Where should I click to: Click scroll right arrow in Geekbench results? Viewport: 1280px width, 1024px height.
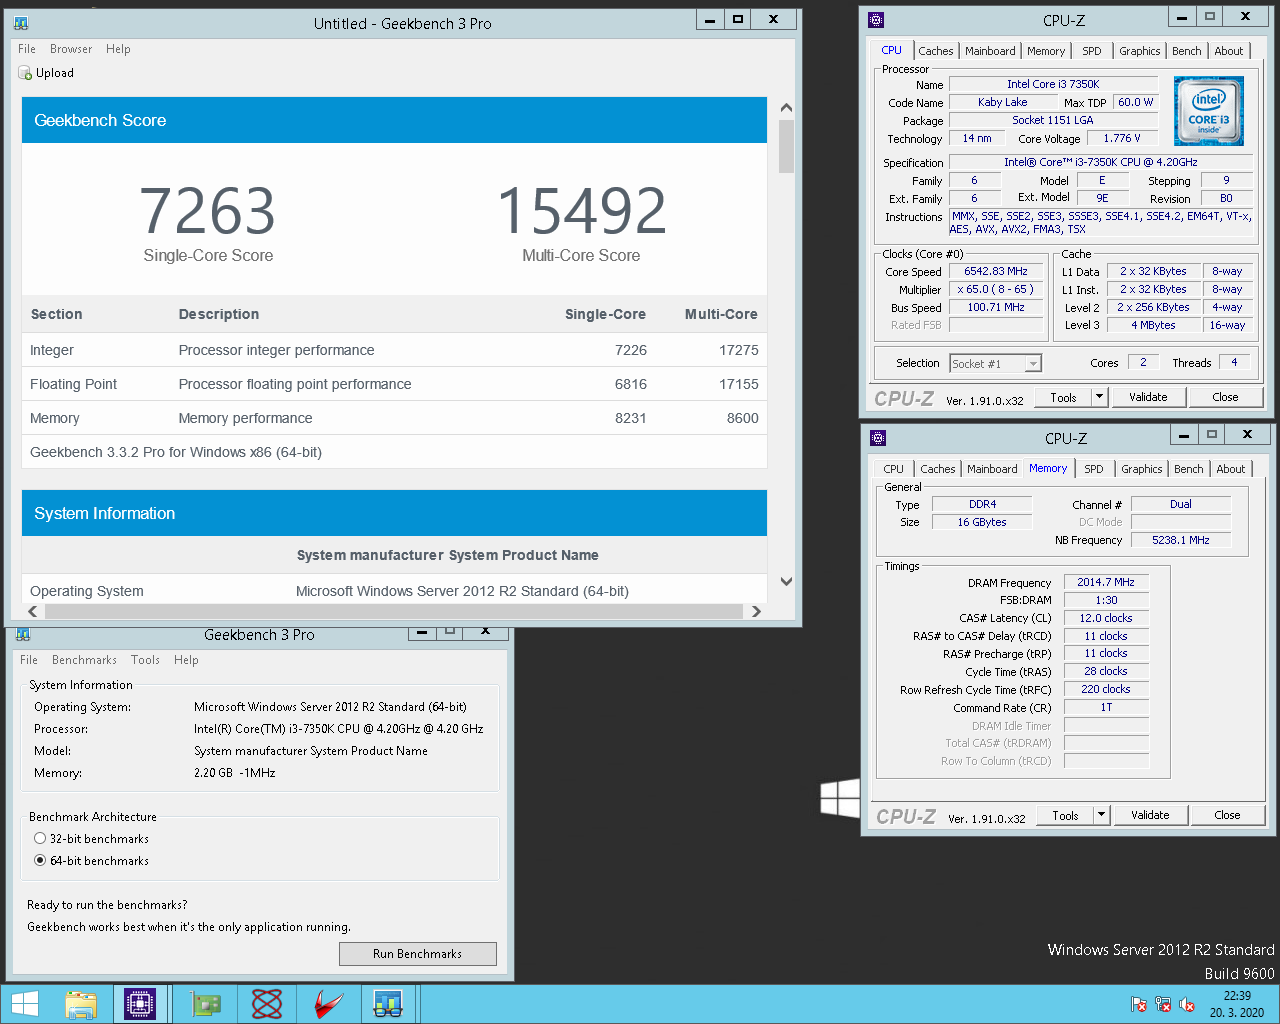[x=756, y=611]
